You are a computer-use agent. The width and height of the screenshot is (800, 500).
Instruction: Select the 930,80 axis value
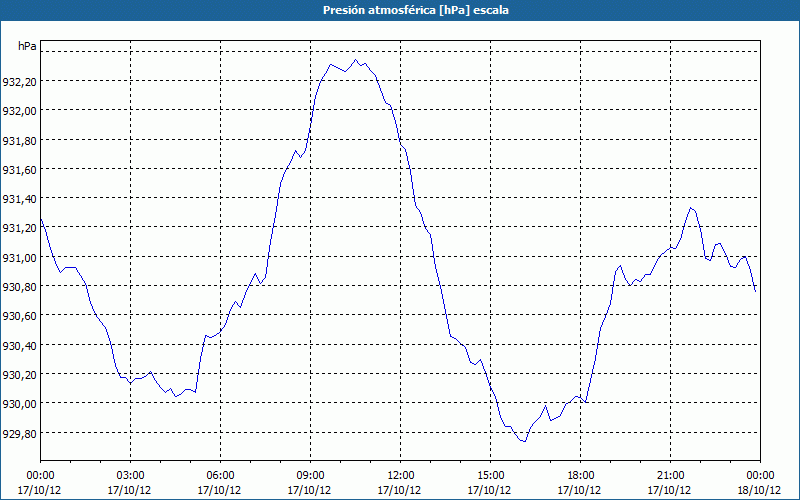click(x=19, y=286)
